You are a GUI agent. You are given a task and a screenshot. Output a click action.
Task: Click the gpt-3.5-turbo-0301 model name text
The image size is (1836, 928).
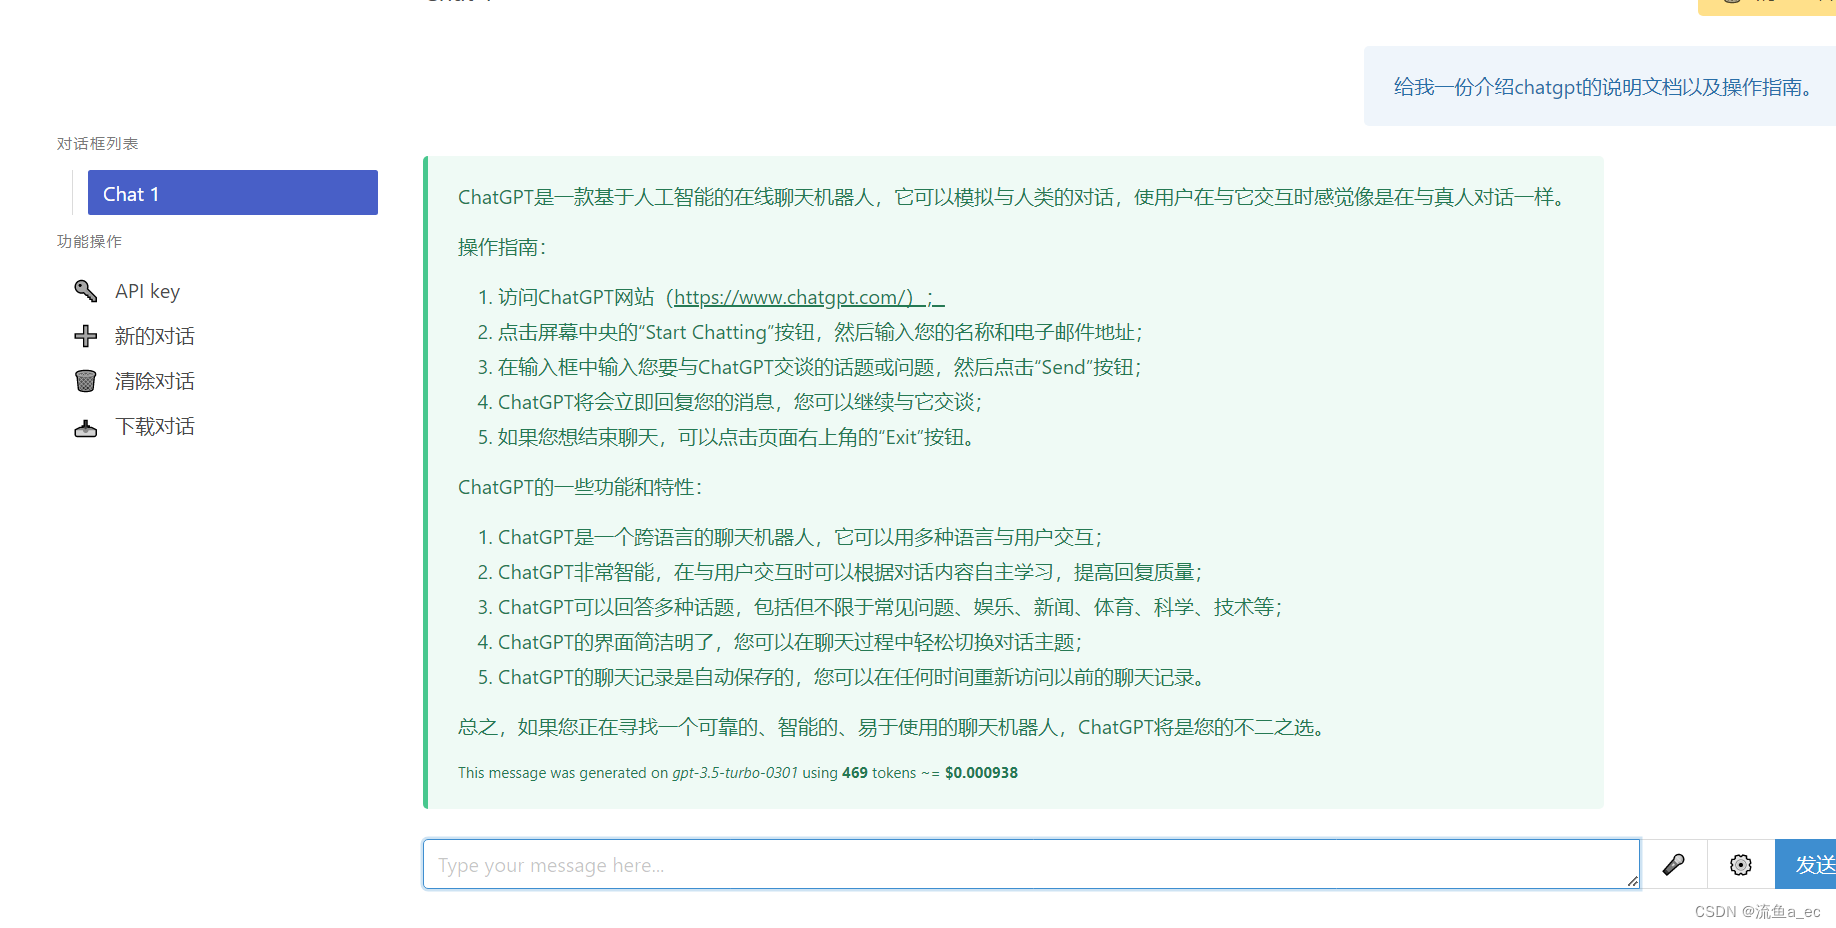pos(735,773)
